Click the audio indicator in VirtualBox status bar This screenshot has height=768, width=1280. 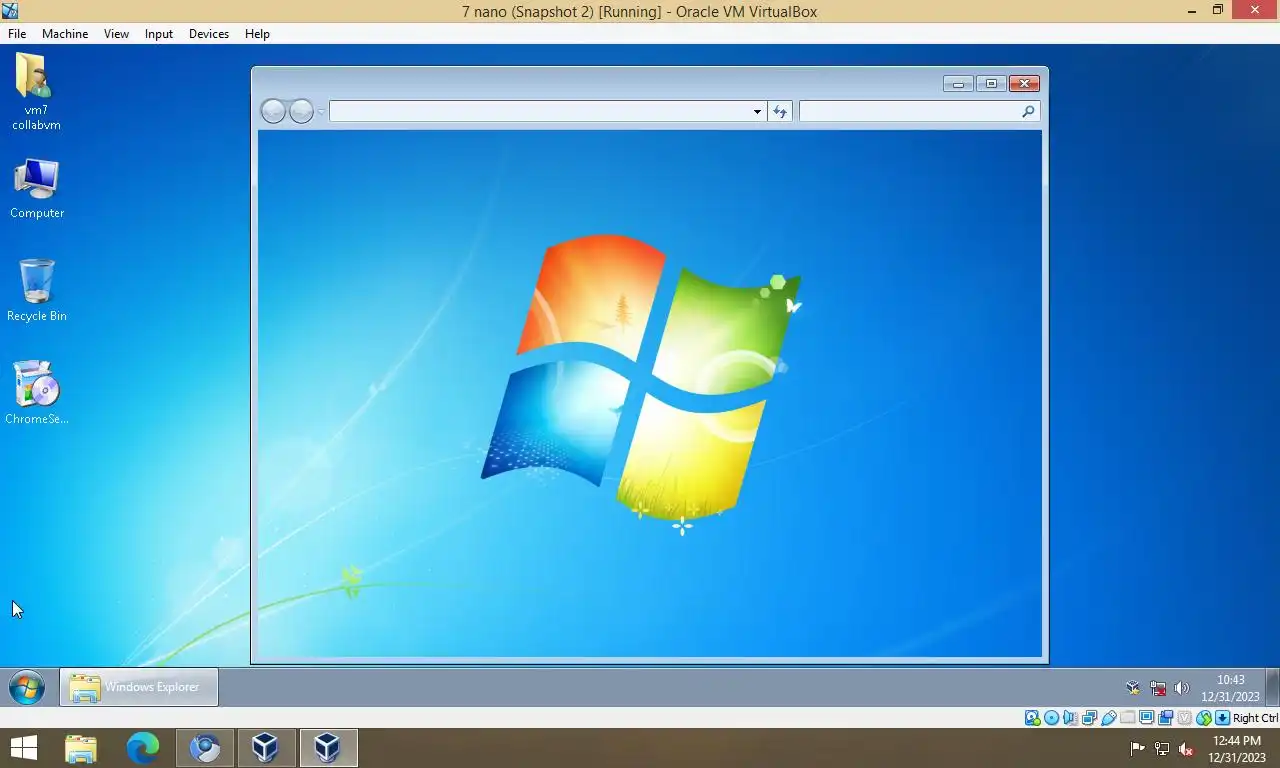(x=1070, y=718)
